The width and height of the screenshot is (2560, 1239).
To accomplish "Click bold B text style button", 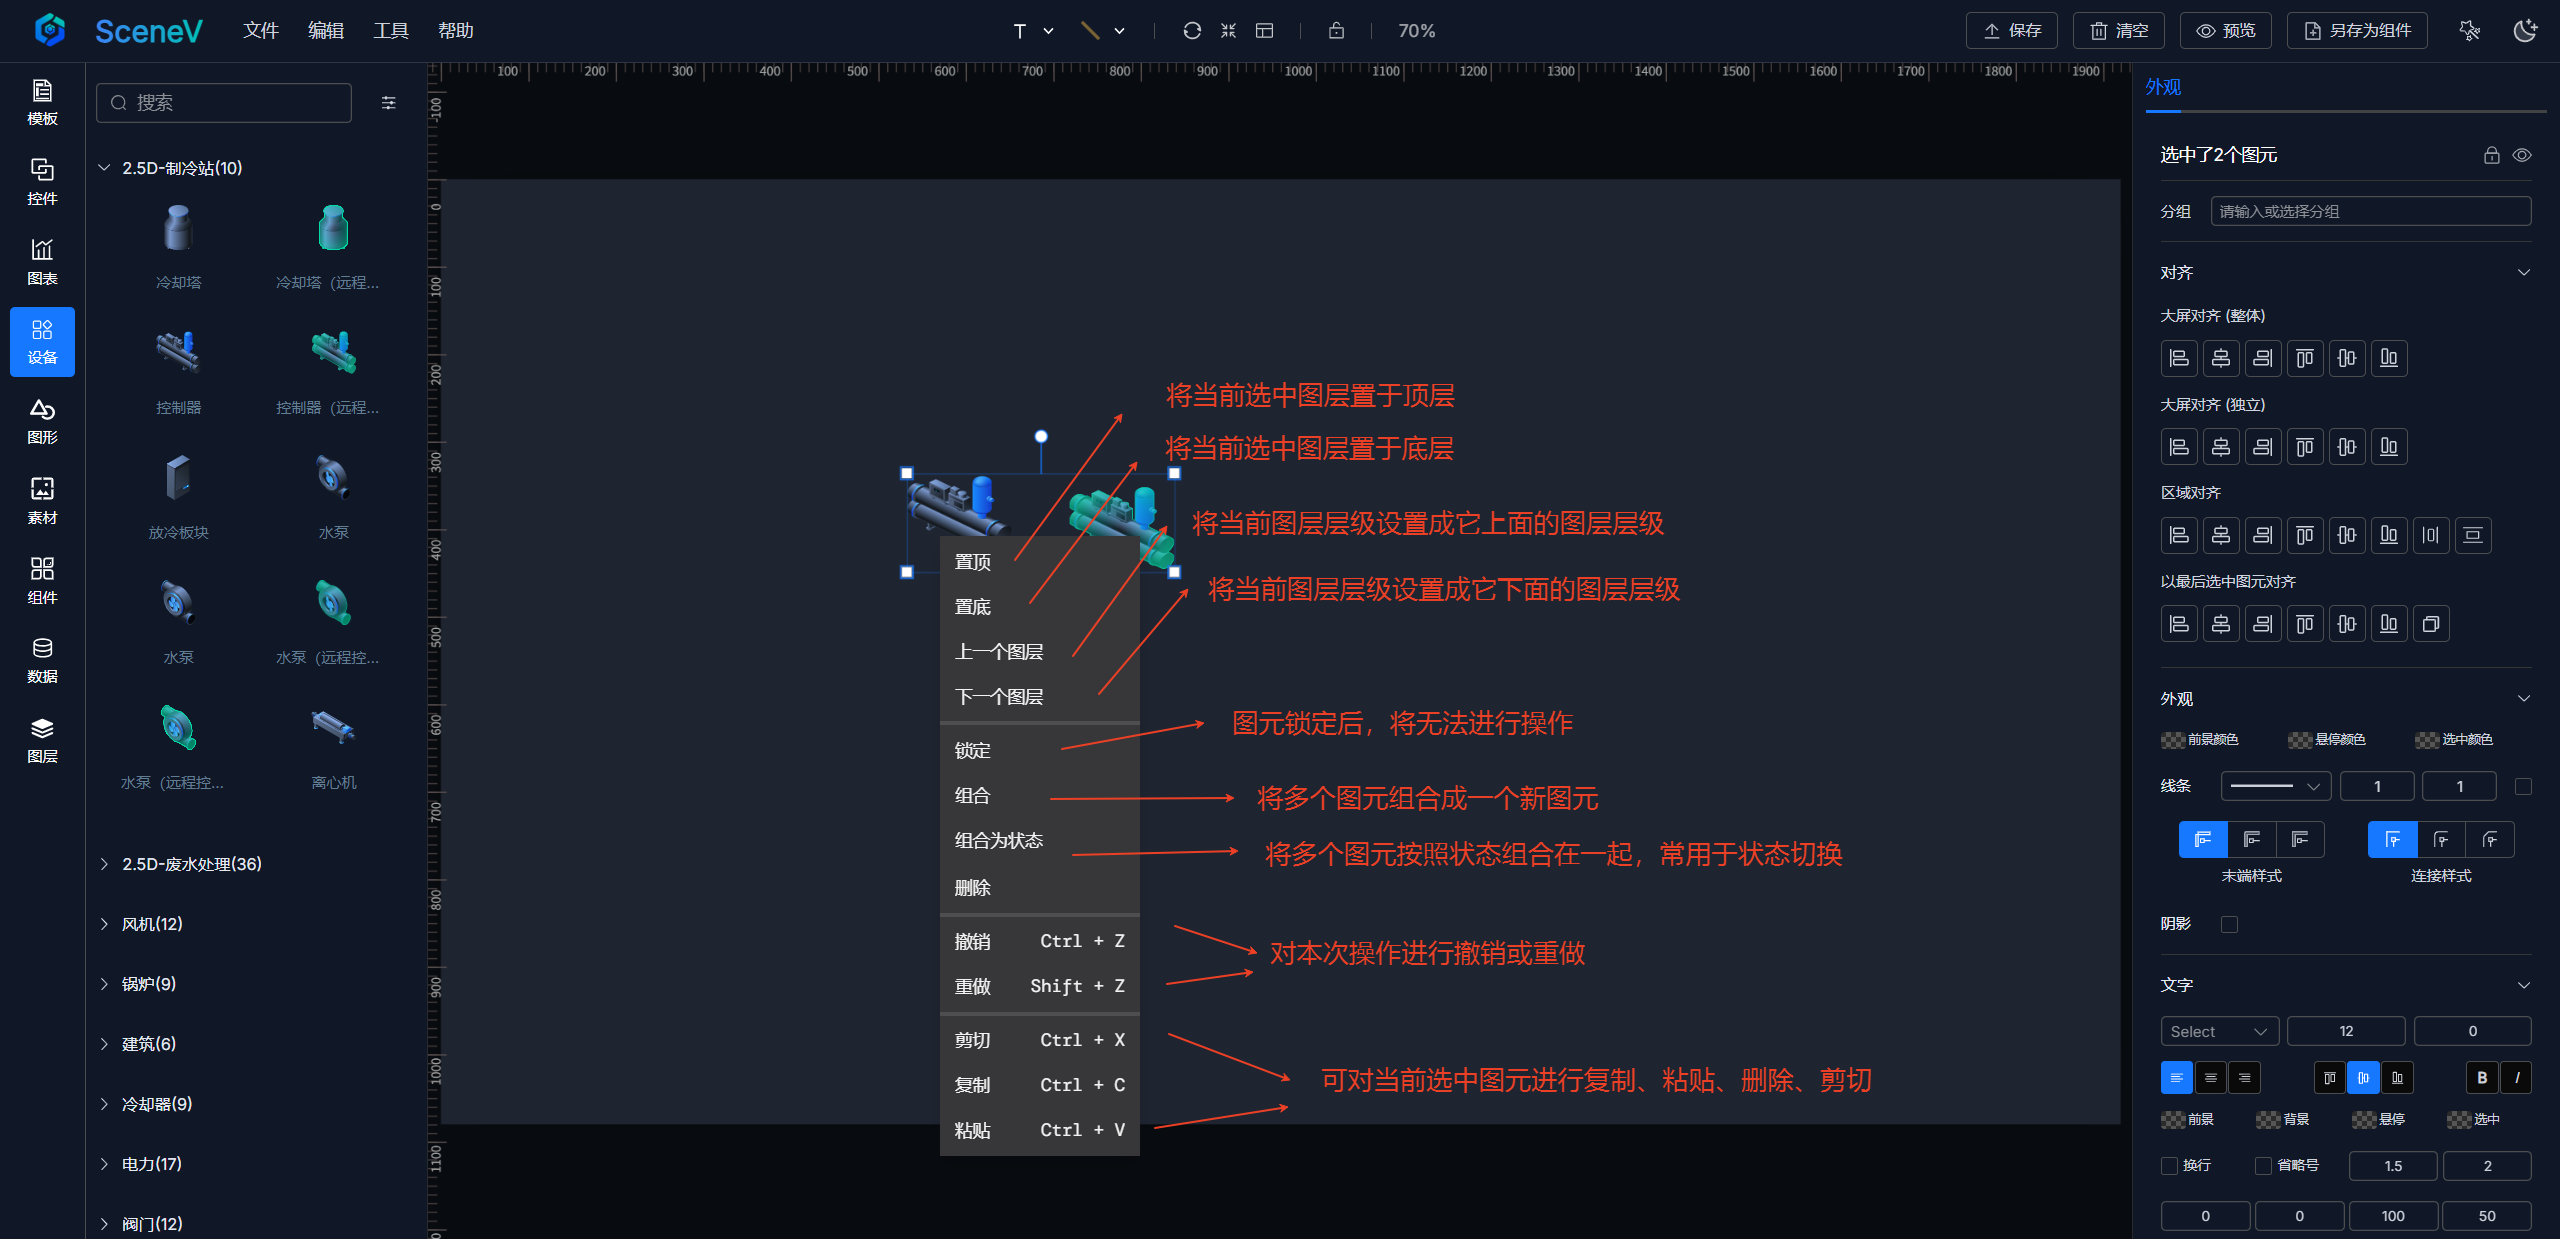I will click(2481, 1077).
